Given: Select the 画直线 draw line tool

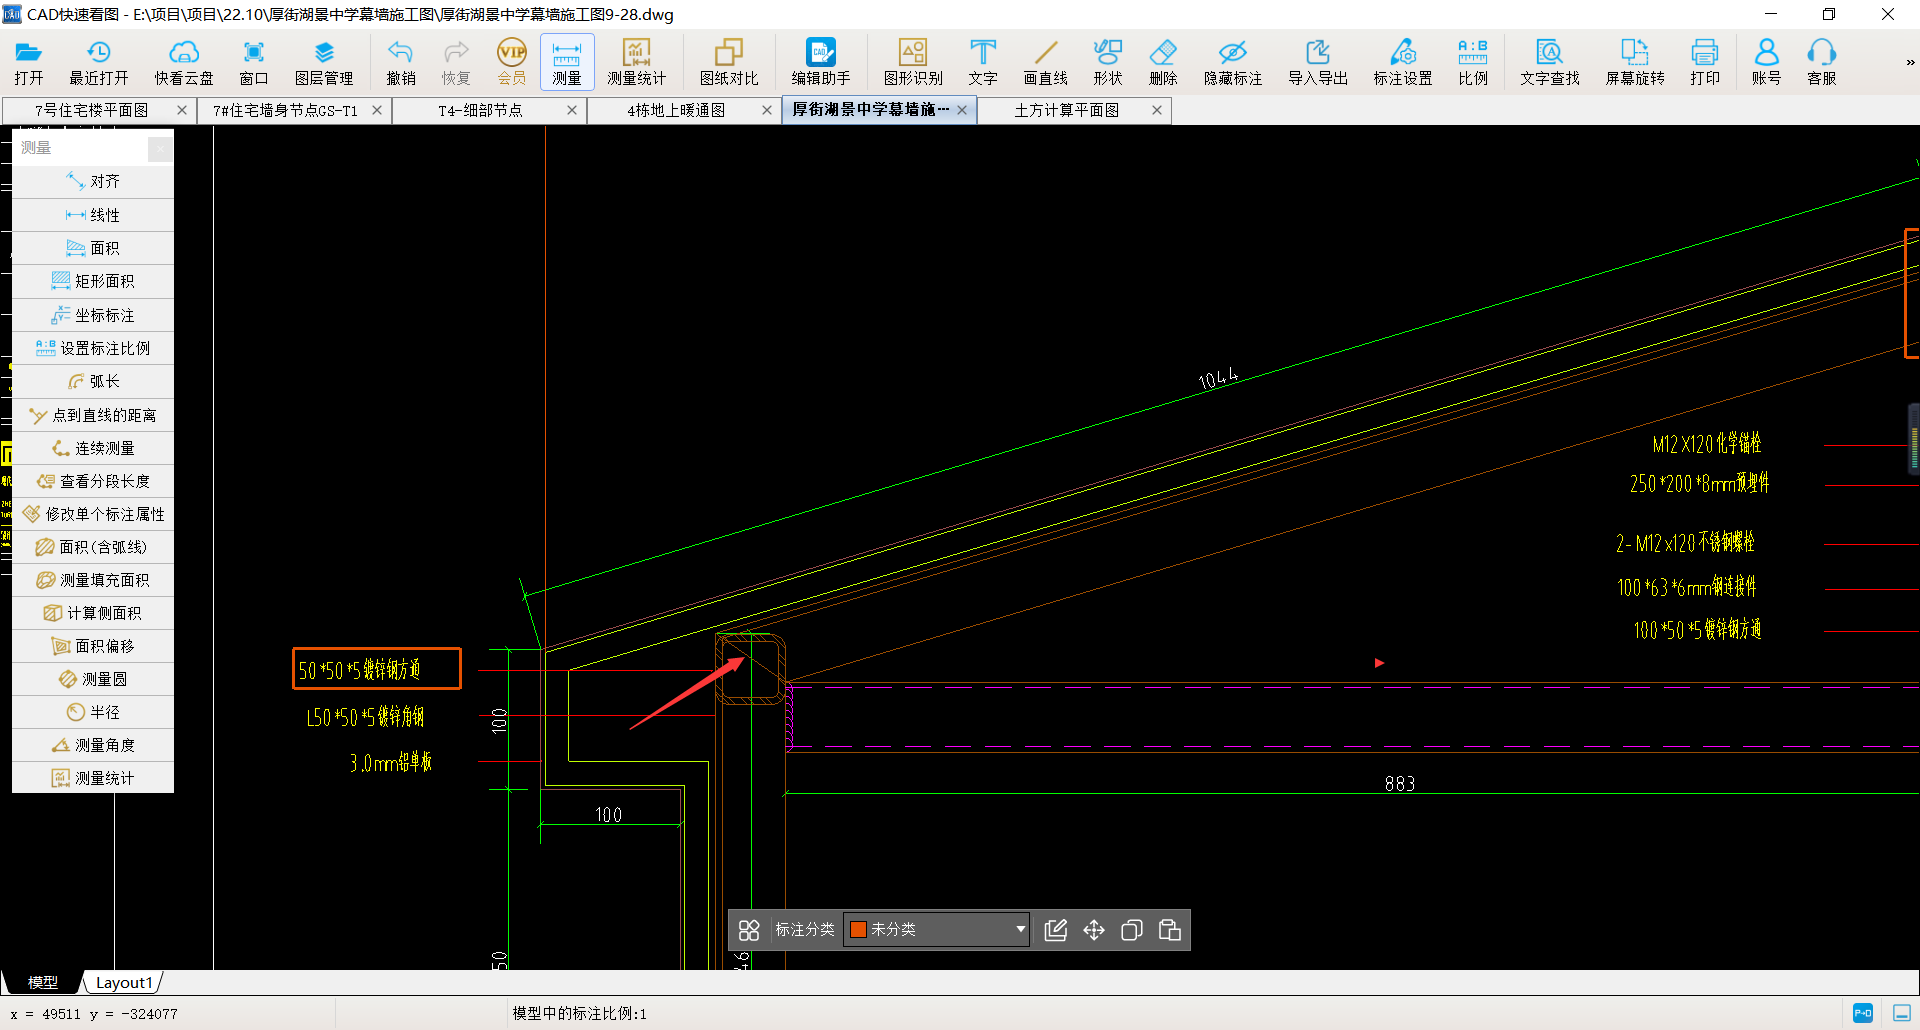Looking at the screenshot, I should tap(1045, 62).
